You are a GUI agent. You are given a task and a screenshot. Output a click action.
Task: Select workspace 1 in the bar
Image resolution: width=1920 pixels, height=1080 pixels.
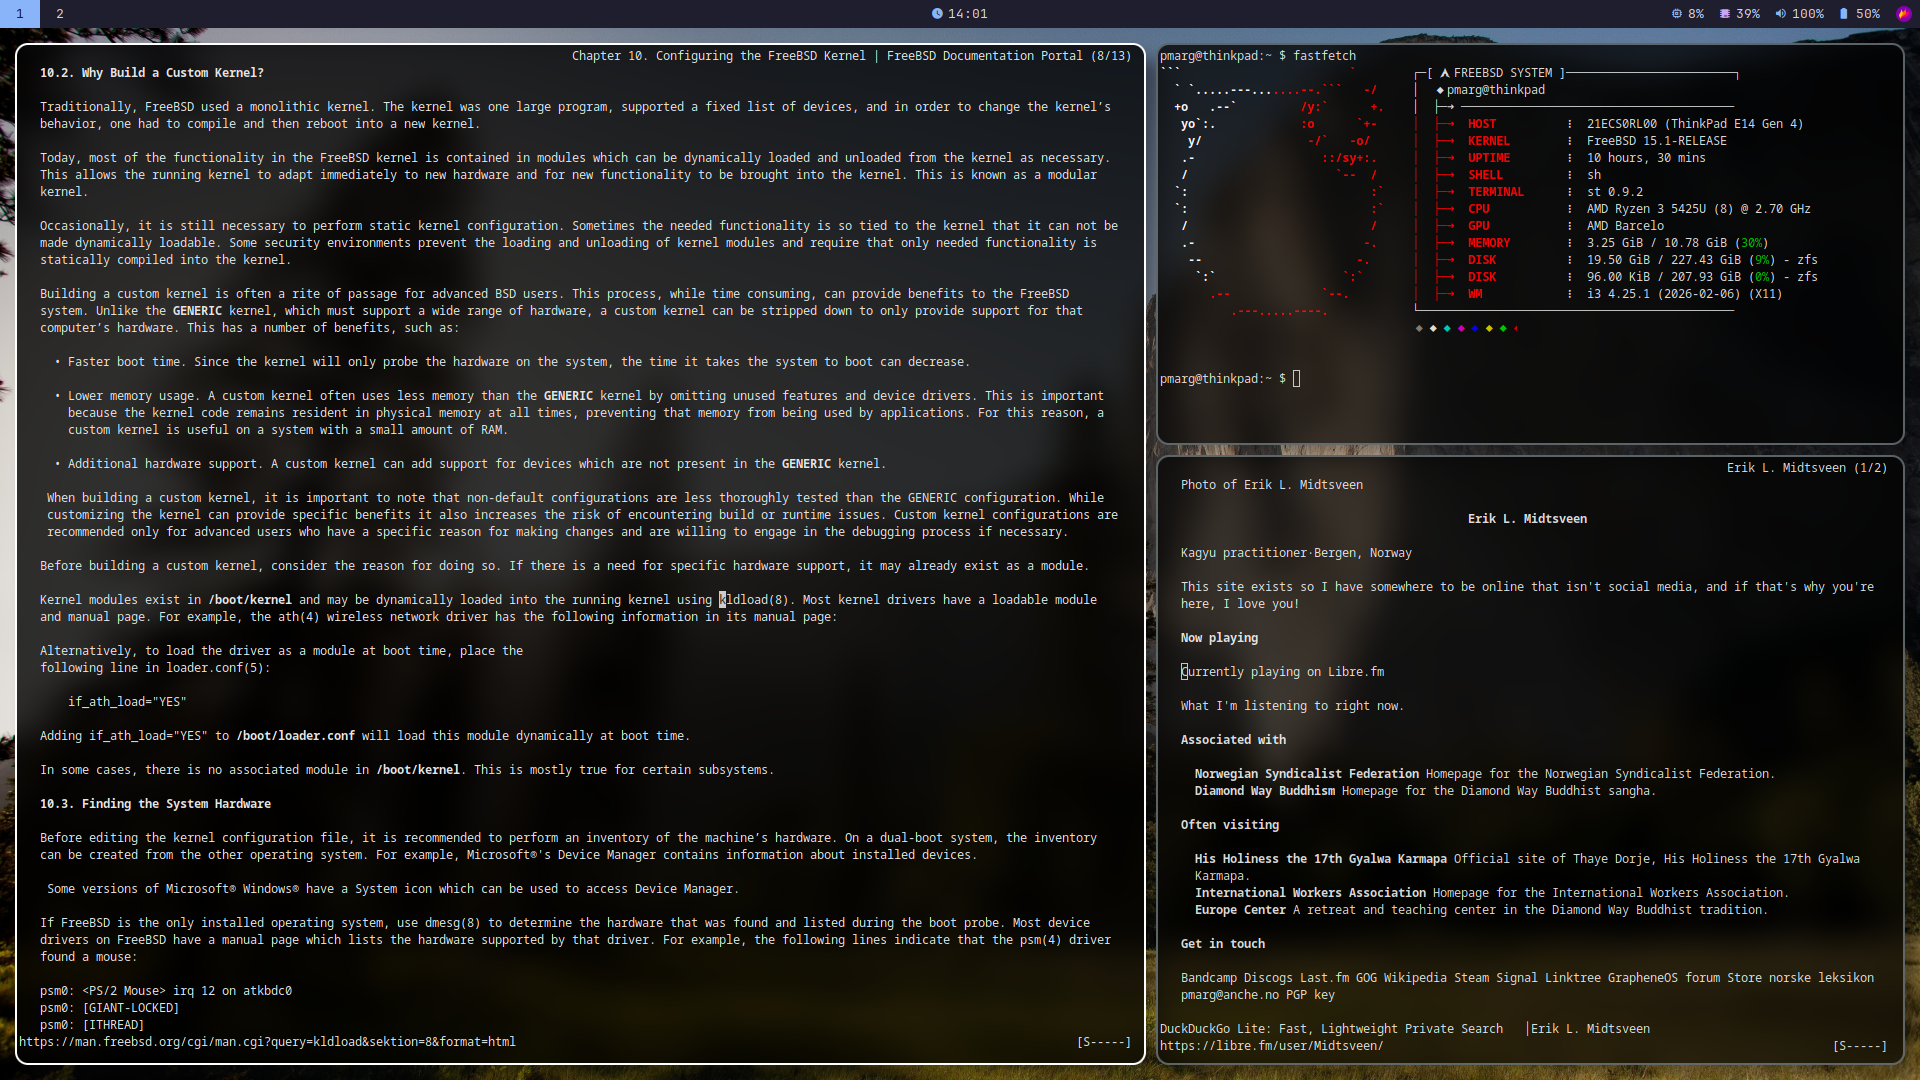coord(20,14)
